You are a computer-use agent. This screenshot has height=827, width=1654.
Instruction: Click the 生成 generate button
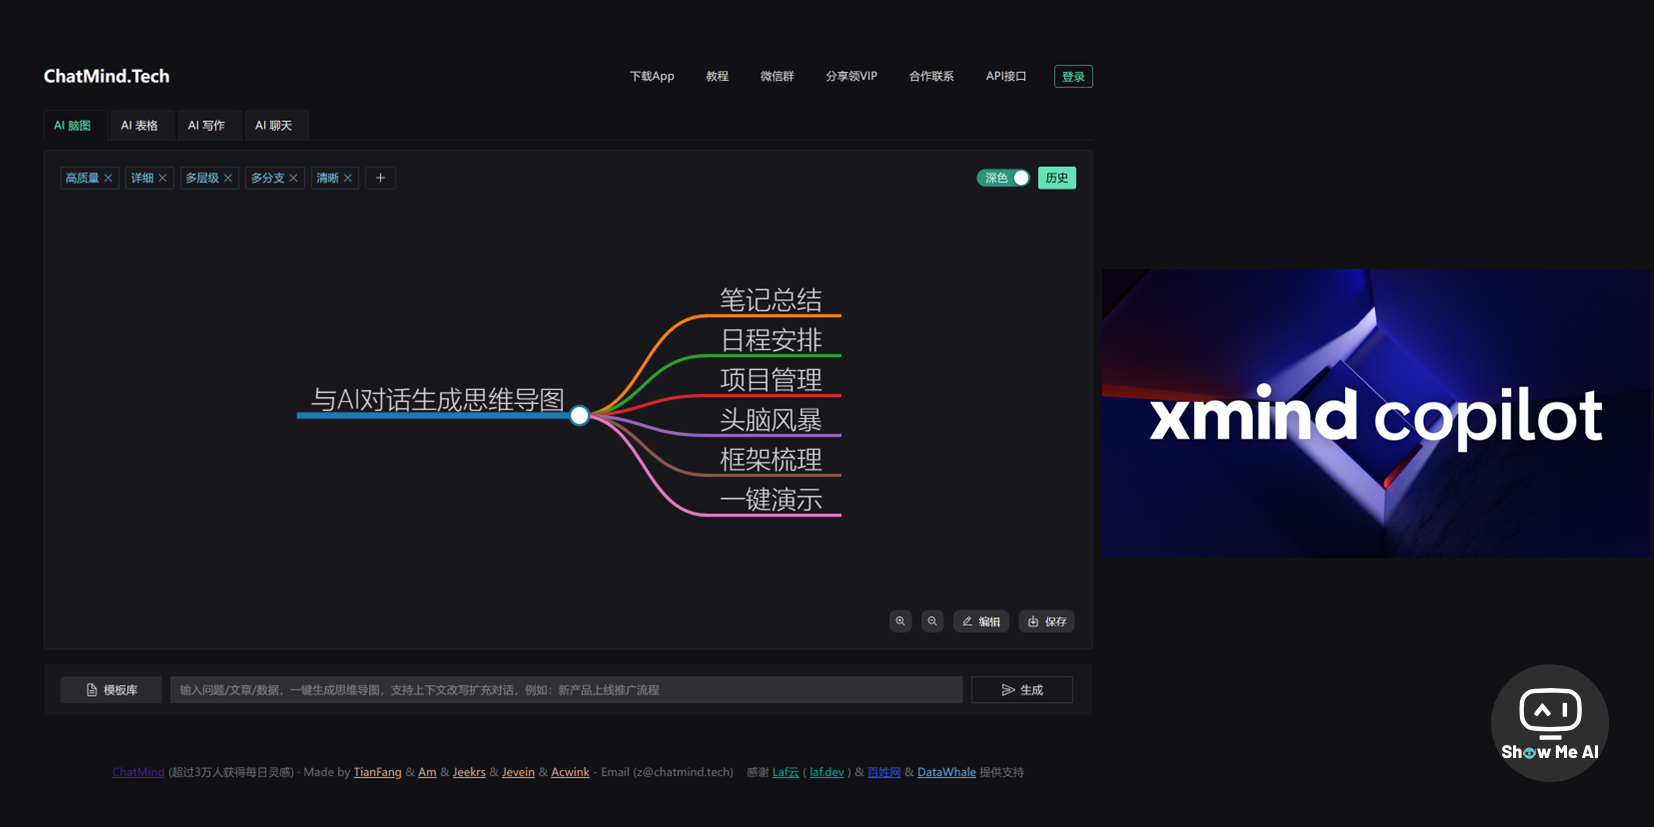click(1022, 690)
